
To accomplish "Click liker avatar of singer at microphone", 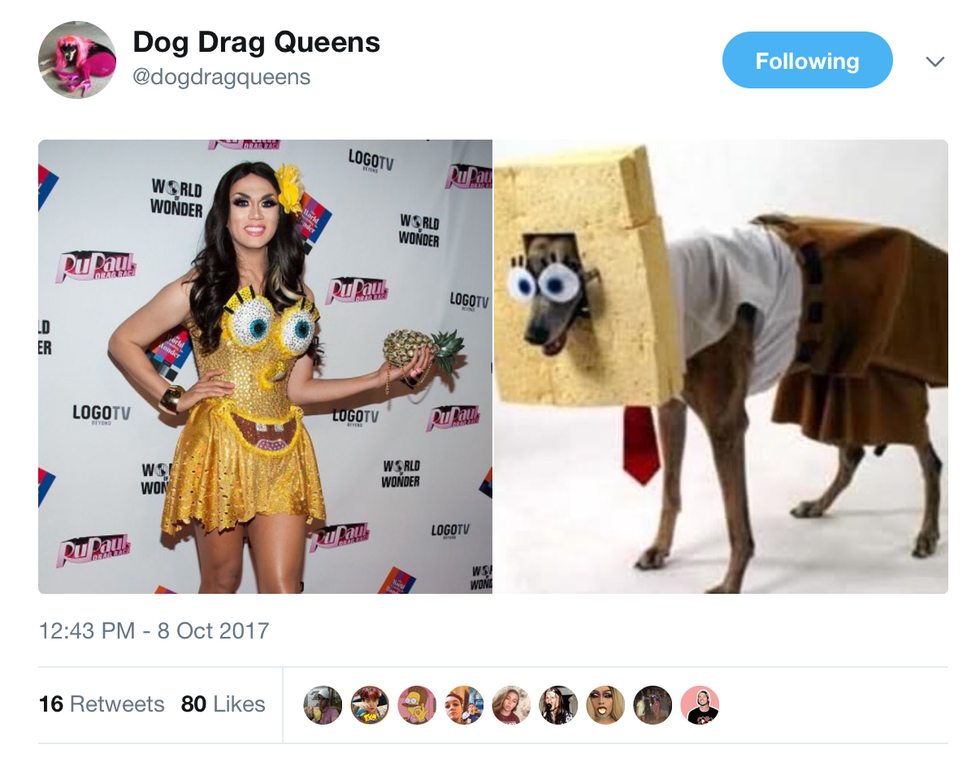I will pos(559,705).
